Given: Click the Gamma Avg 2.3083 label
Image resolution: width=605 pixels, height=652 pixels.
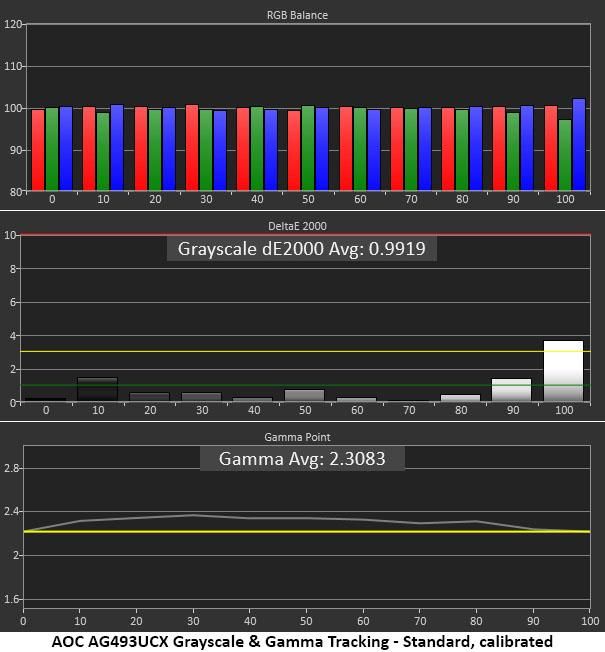Looking at the screenshot, I should [302, 459].
